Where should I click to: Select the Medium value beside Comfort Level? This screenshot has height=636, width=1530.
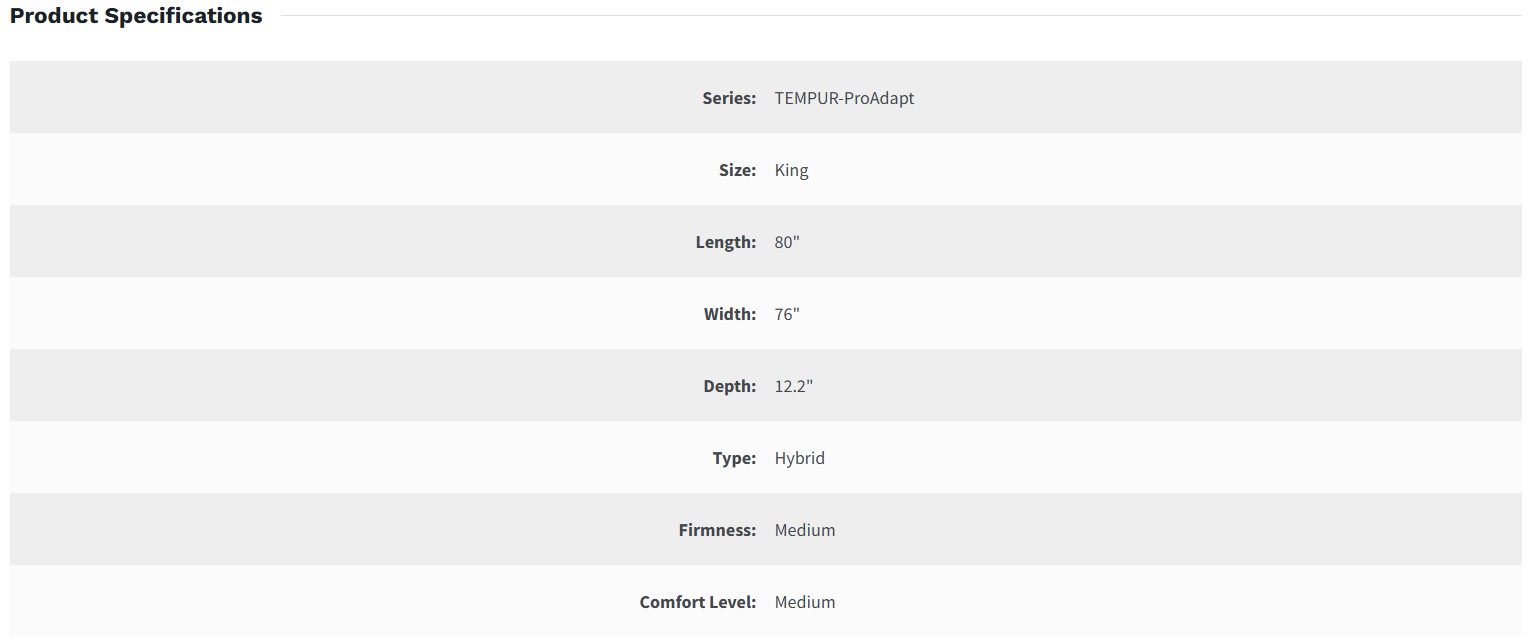(804, 602)
